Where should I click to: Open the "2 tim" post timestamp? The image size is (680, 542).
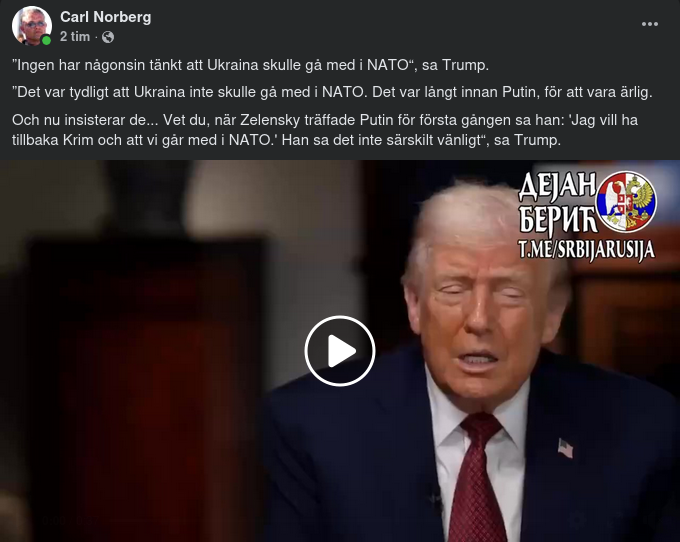[x=75, y=37]
